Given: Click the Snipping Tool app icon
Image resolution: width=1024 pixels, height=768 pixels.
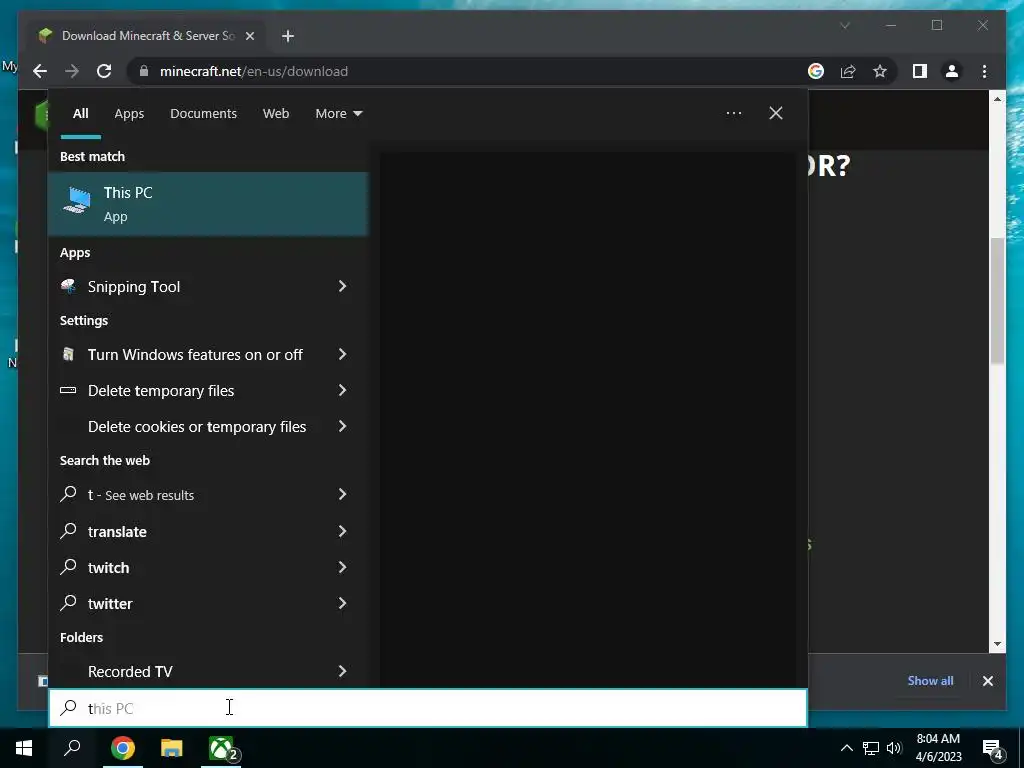Looking at the screenshot, I should click(68, 286).
